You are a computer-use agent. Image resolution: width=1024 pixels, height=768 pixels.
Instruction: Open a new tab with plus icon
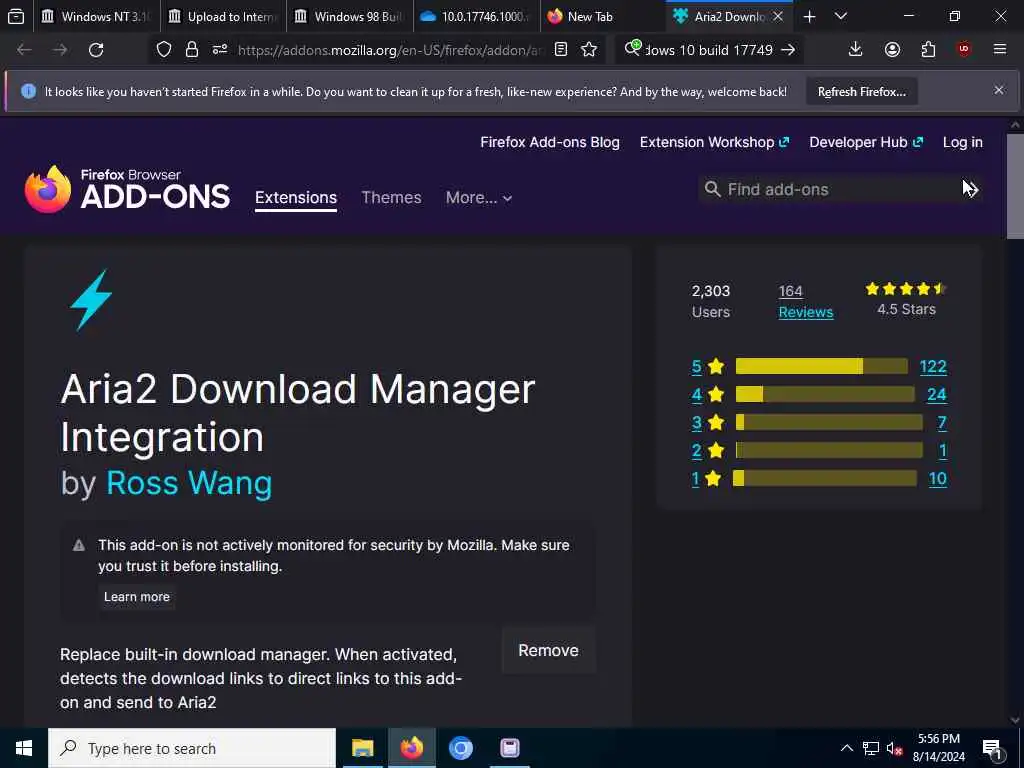click(809, 16)
